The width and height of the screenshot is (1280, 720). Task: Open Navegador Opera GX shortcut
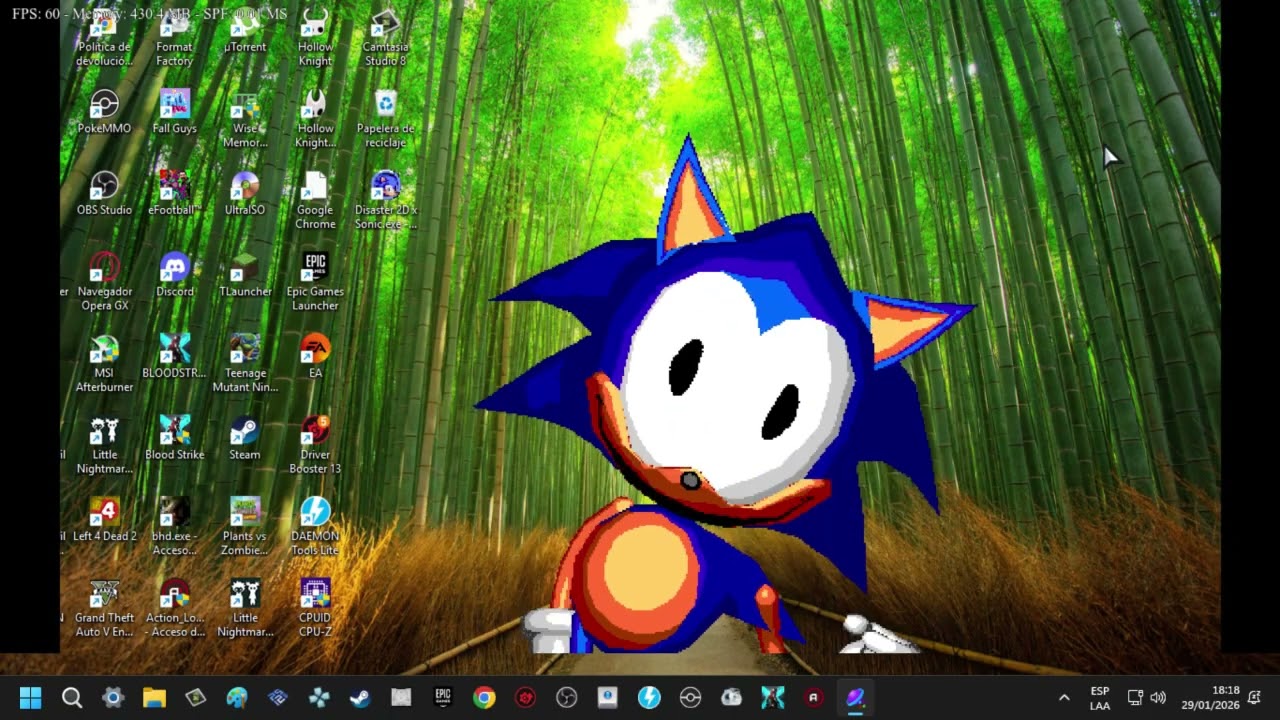(x=104, y=281)
